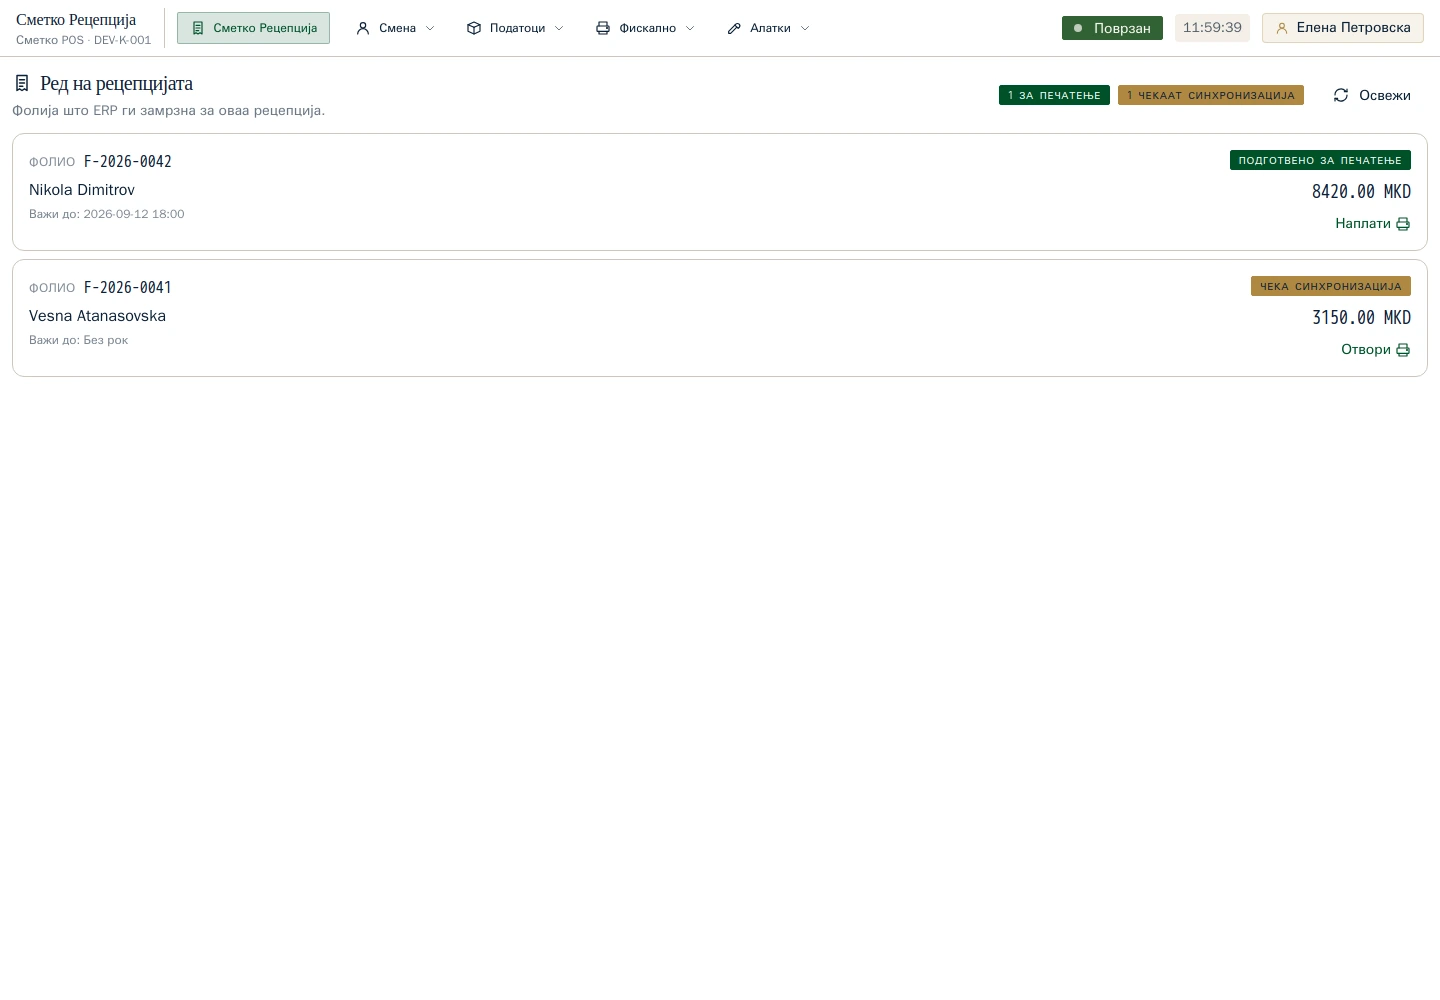
Task: Open the Елена Петровска user button
Action: pos(1343,28)
